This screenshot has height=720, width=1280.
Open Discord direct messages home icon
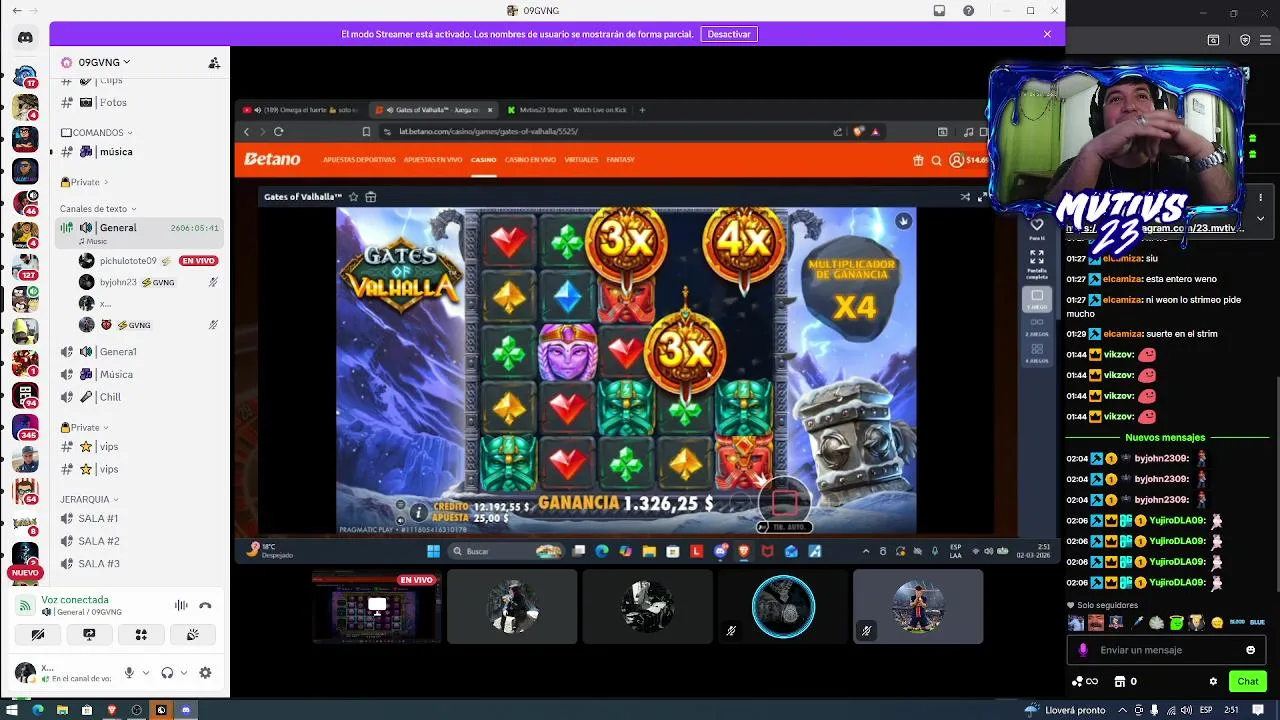(x=25, y=37)
